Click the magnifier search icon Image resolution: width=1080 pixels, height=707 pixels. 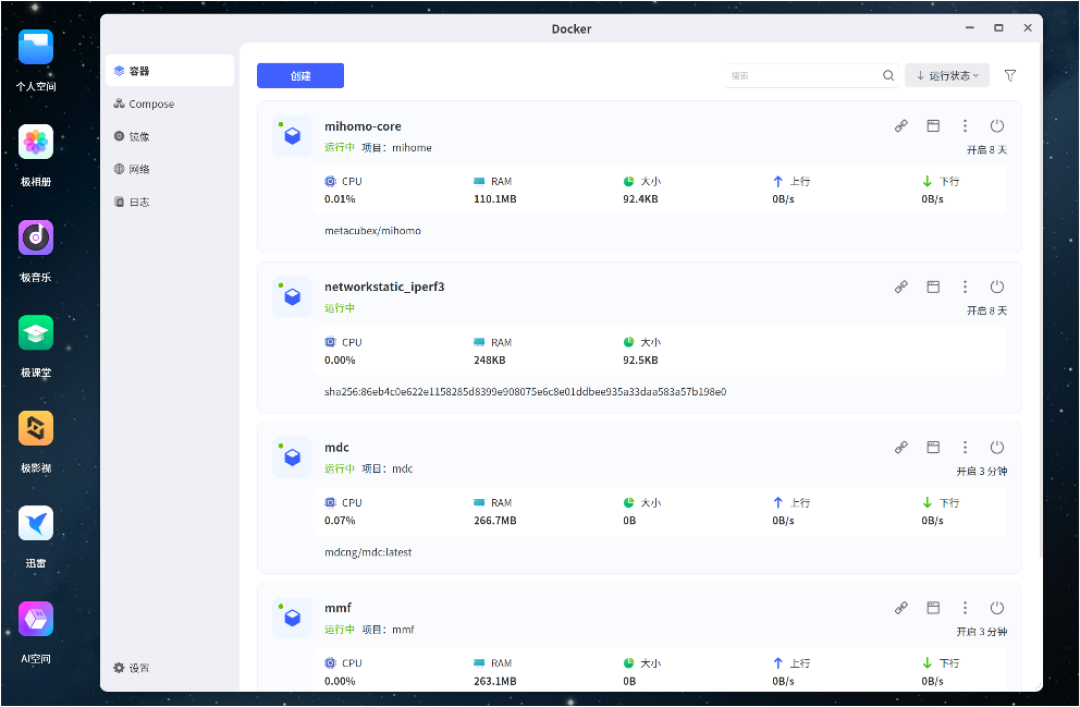tap(889, 76)
